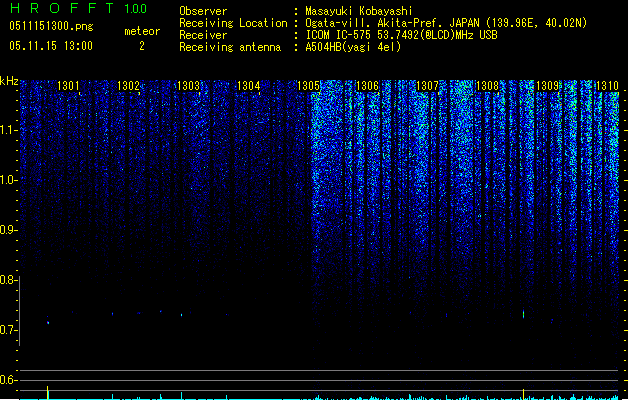
Task: Click the 1309 time marker
Action: tap(548, 86)
